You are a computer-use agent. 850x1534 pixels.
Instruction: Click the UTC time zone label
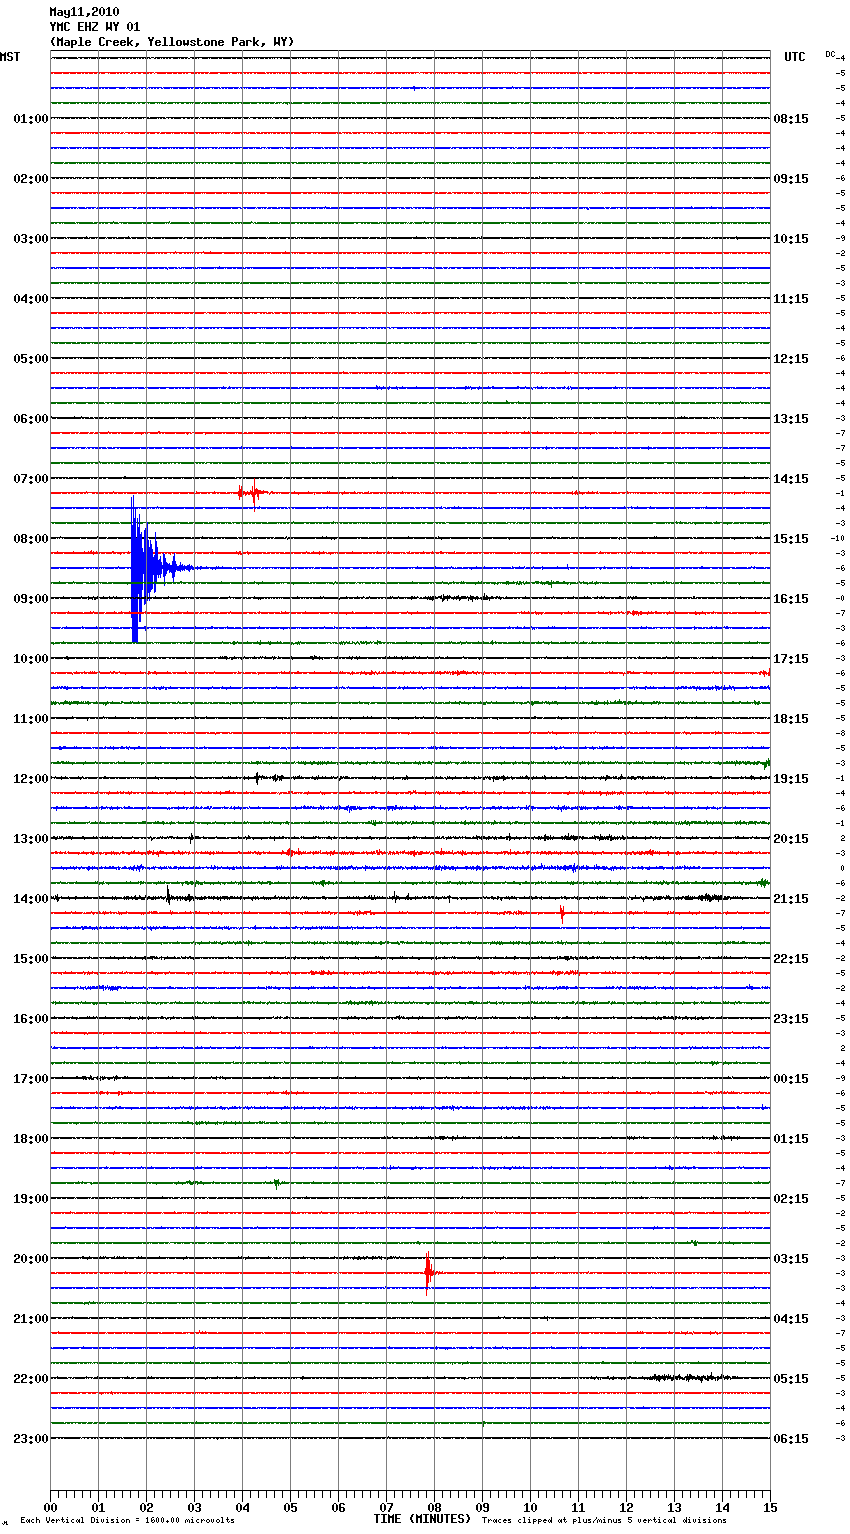coord(795,57)
